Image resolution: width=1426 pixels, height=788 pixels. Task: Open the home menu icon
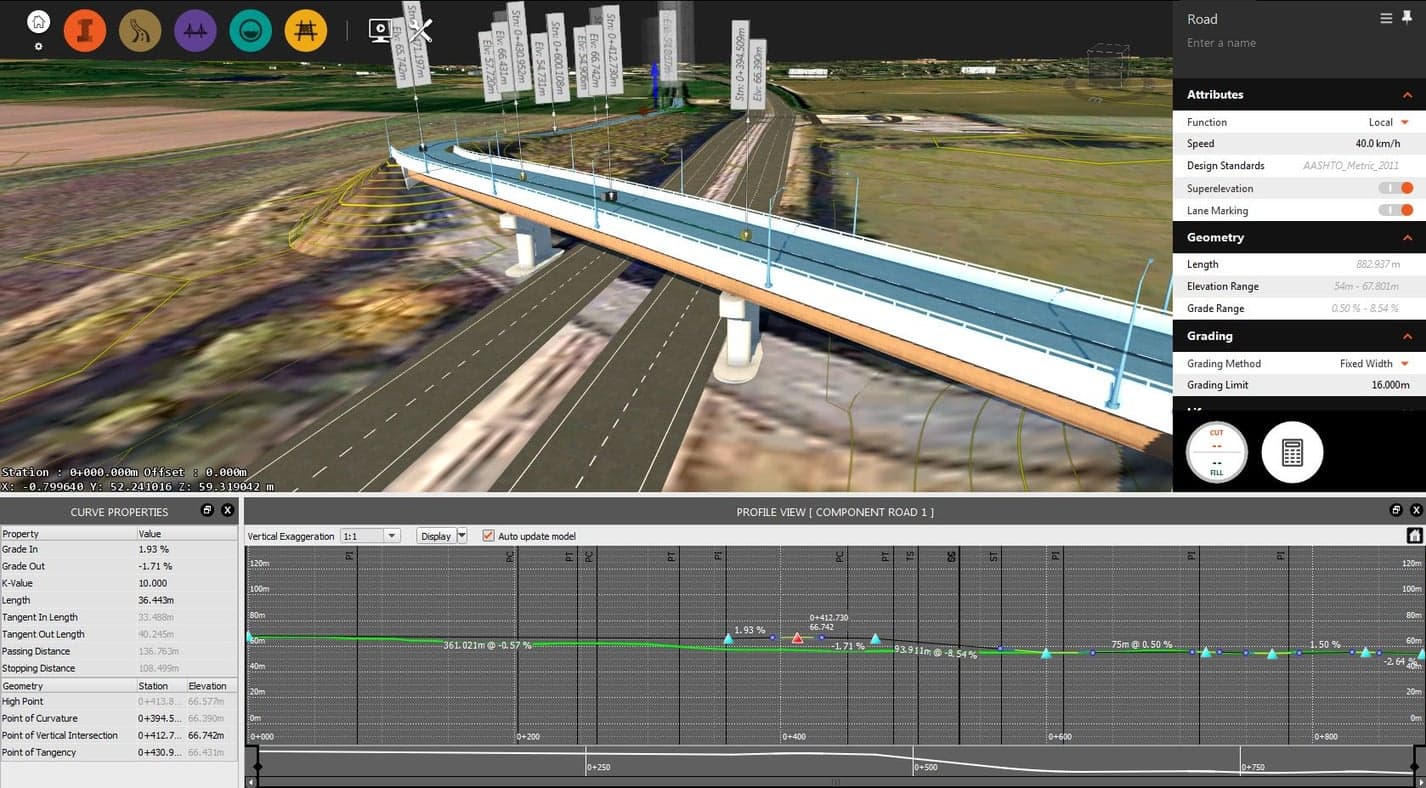(38, 20)
